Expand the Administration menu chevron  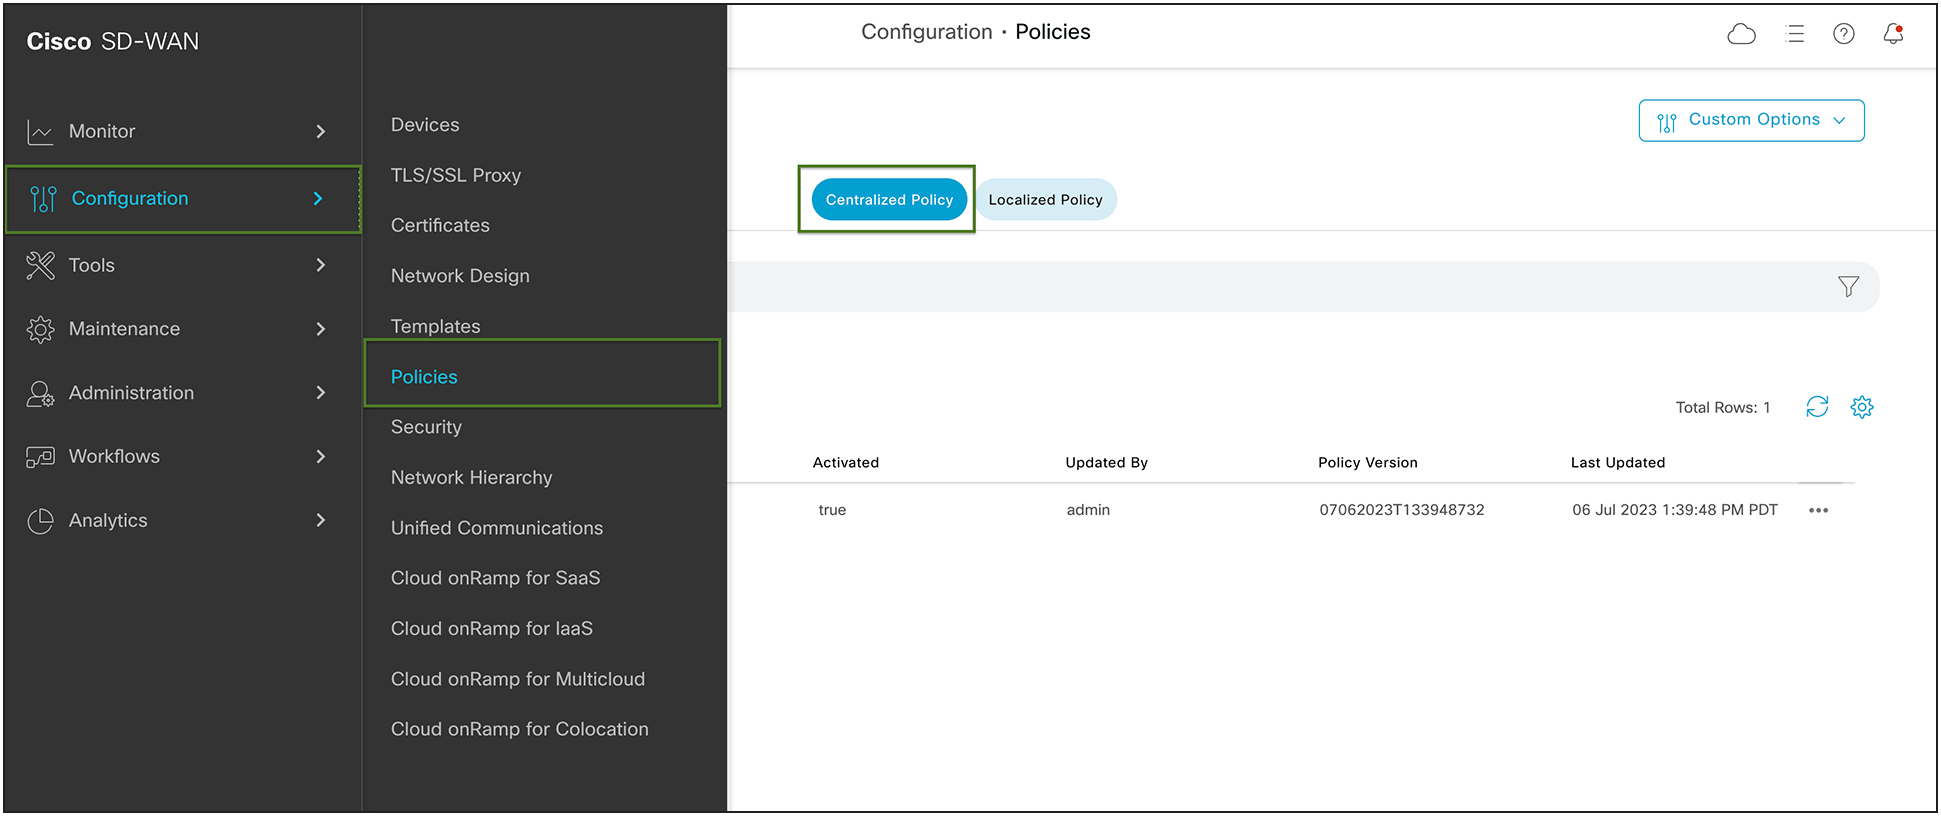[x=320, y=393]
